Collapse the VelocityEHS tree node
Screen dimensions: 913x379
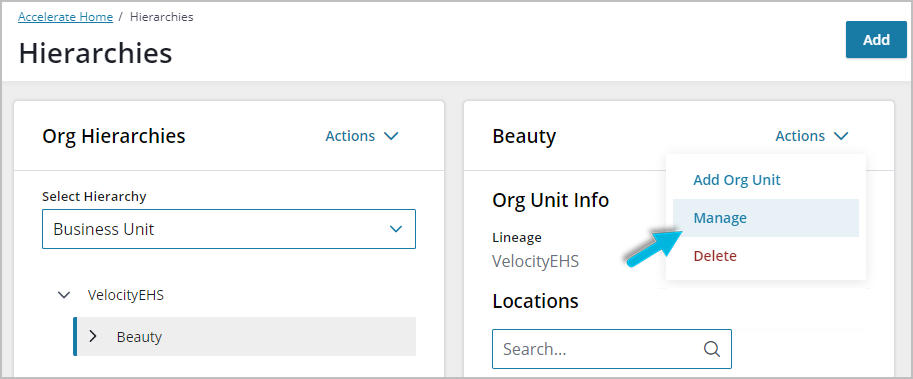coord(63,295)
